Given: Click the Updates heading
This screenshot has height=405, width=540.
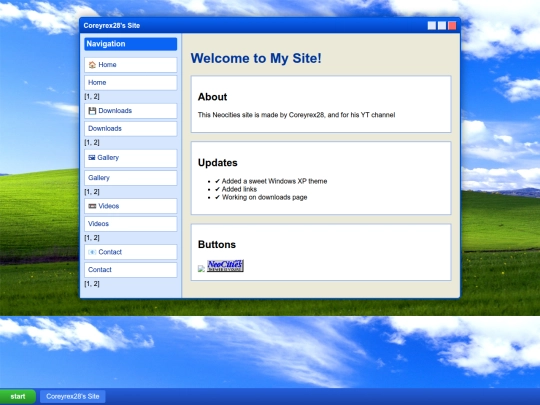Looking at the screenshot, I should pos(218,163).
